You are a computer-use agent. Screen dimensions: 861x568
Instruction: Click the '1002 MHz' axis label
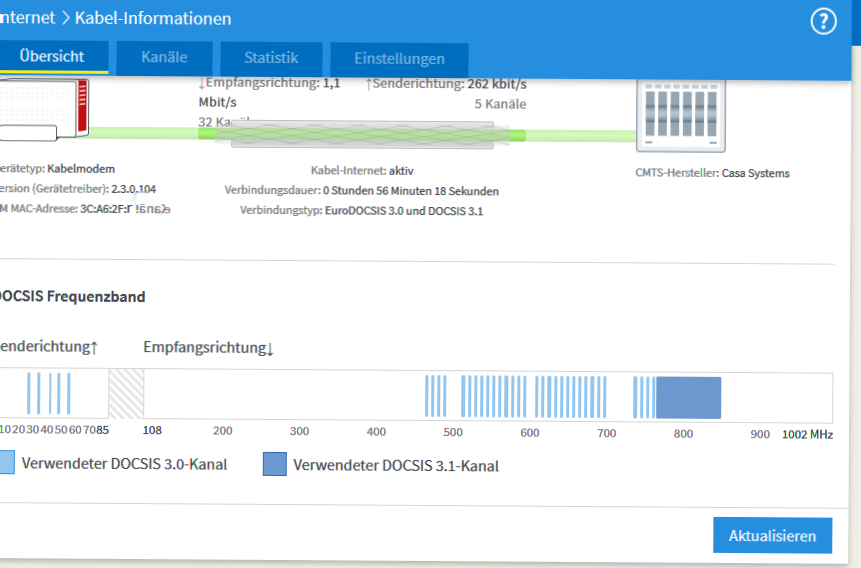(x=807, y=435)
